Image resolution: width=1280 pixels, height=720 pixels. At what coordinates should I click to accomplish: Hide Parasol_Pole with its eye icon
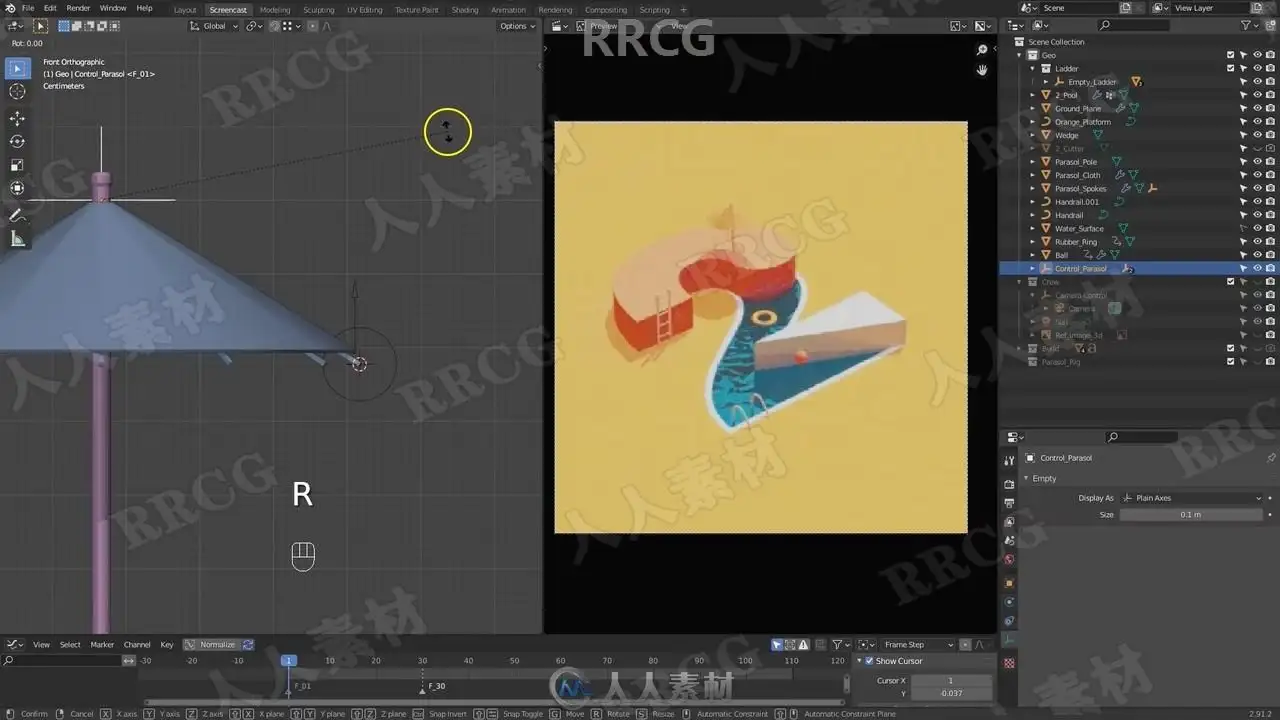point(1257,162)
